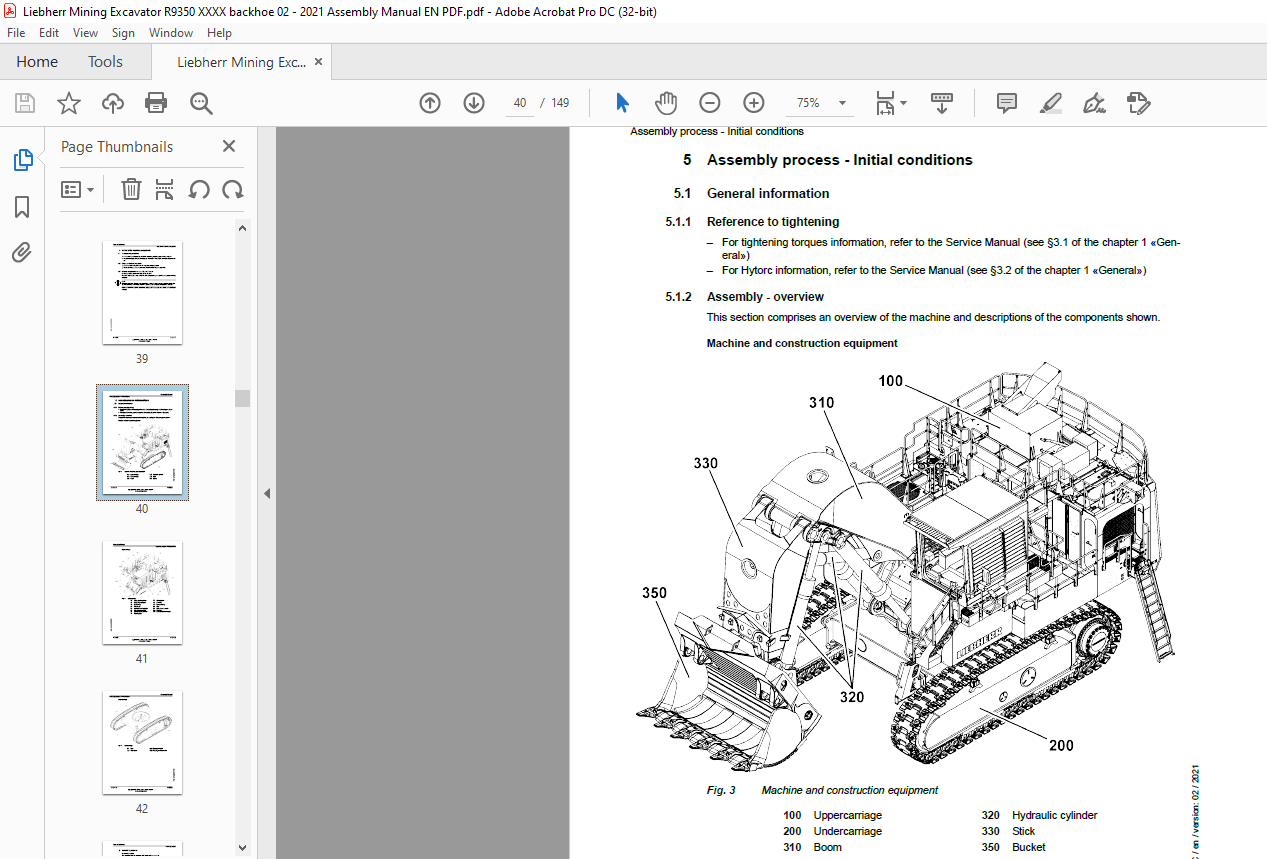Delete selected pages with trash icon
Viewport: 1267px width, 859px height.
(x=131, y=190)
